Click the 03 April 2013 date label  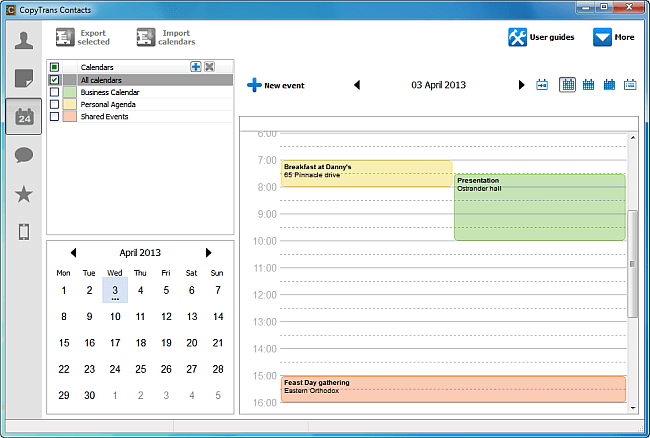438,85
